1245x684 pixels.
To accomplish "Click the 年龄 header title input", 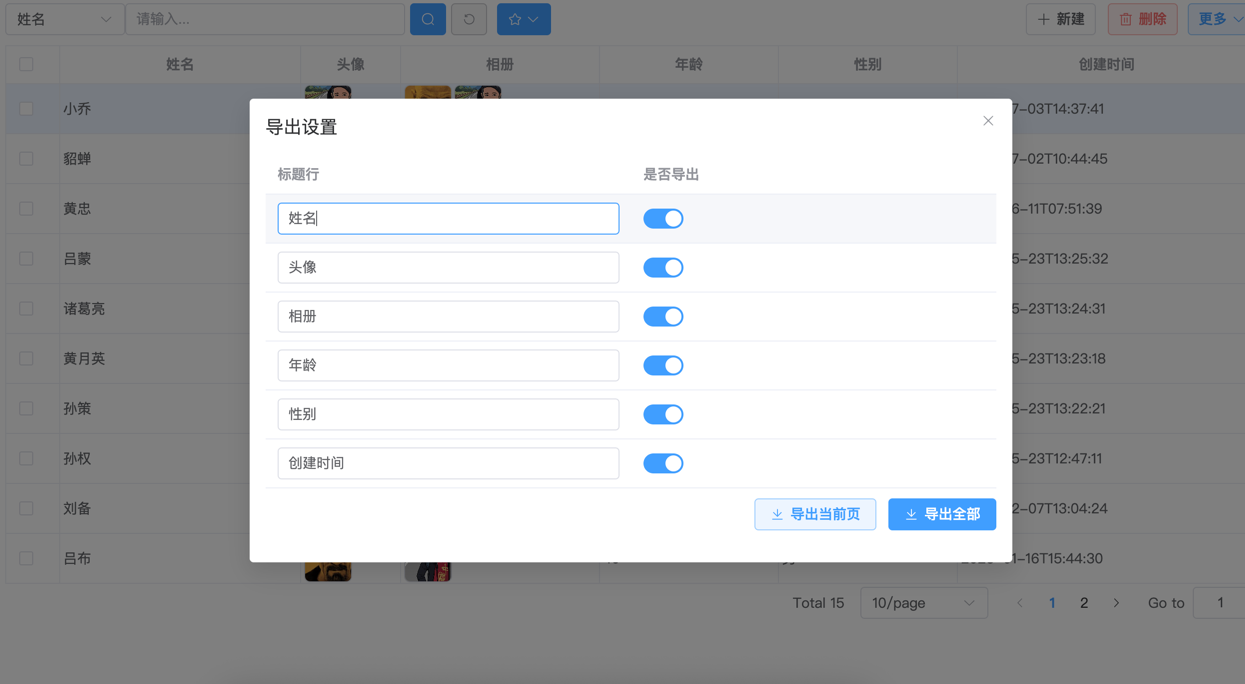I will [x=448, y=366].
